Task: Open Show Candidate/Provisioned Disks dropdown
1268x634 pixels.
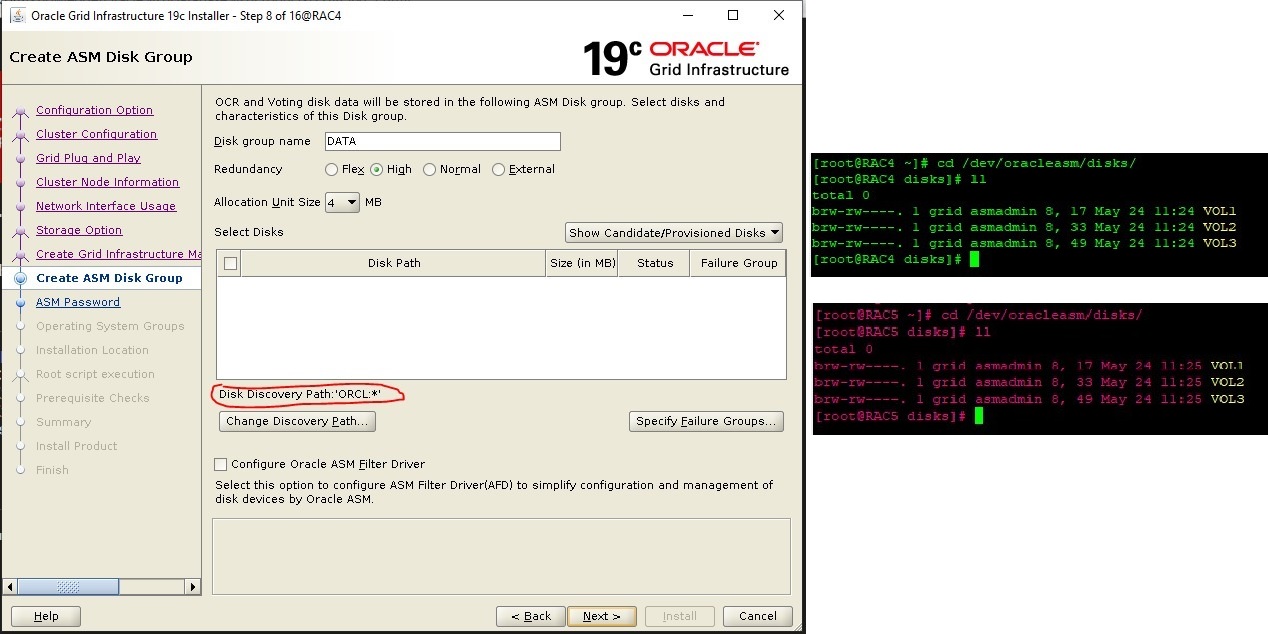Action: [674, 233]
